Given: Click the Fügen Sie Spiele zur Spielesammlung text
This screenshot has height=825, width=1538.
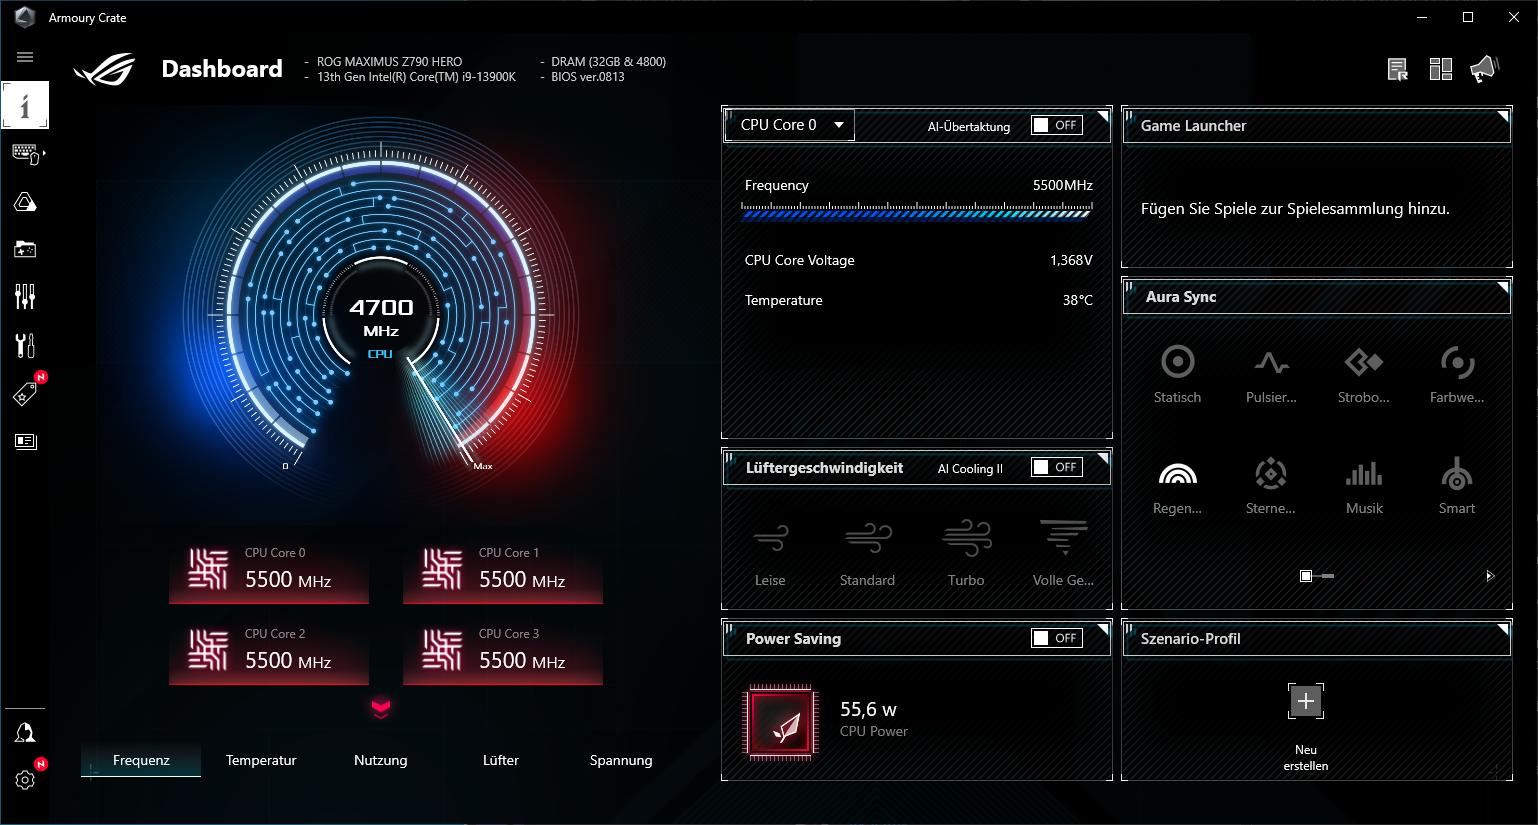Looking at the screenshot, I should click(x=1295, y=209).
